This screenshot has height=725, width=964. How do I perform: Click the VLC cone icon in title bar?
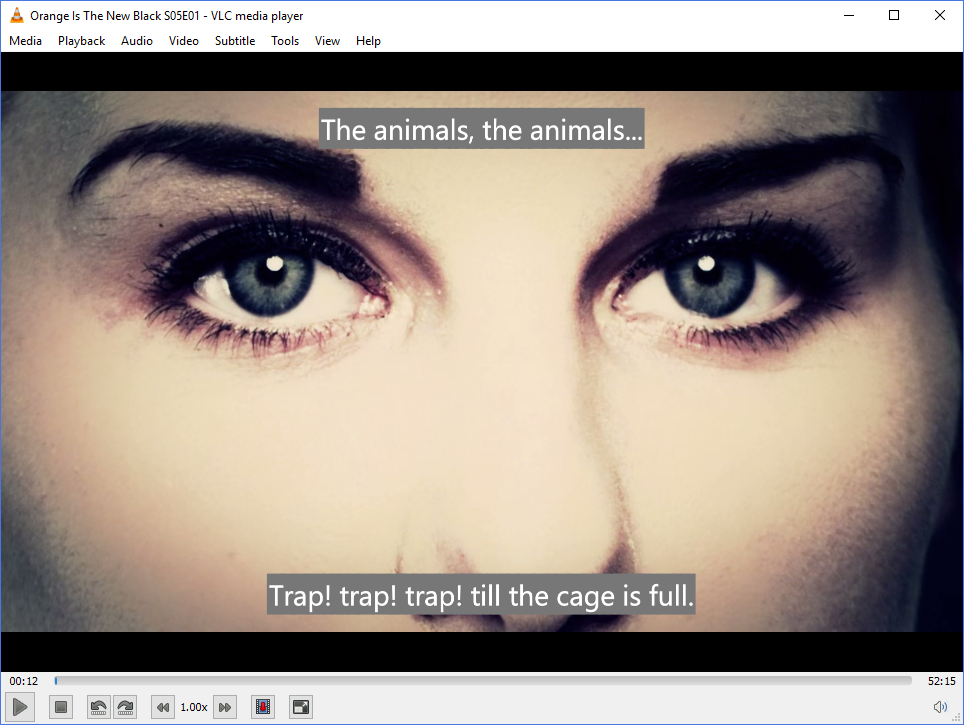coord(17,15)
